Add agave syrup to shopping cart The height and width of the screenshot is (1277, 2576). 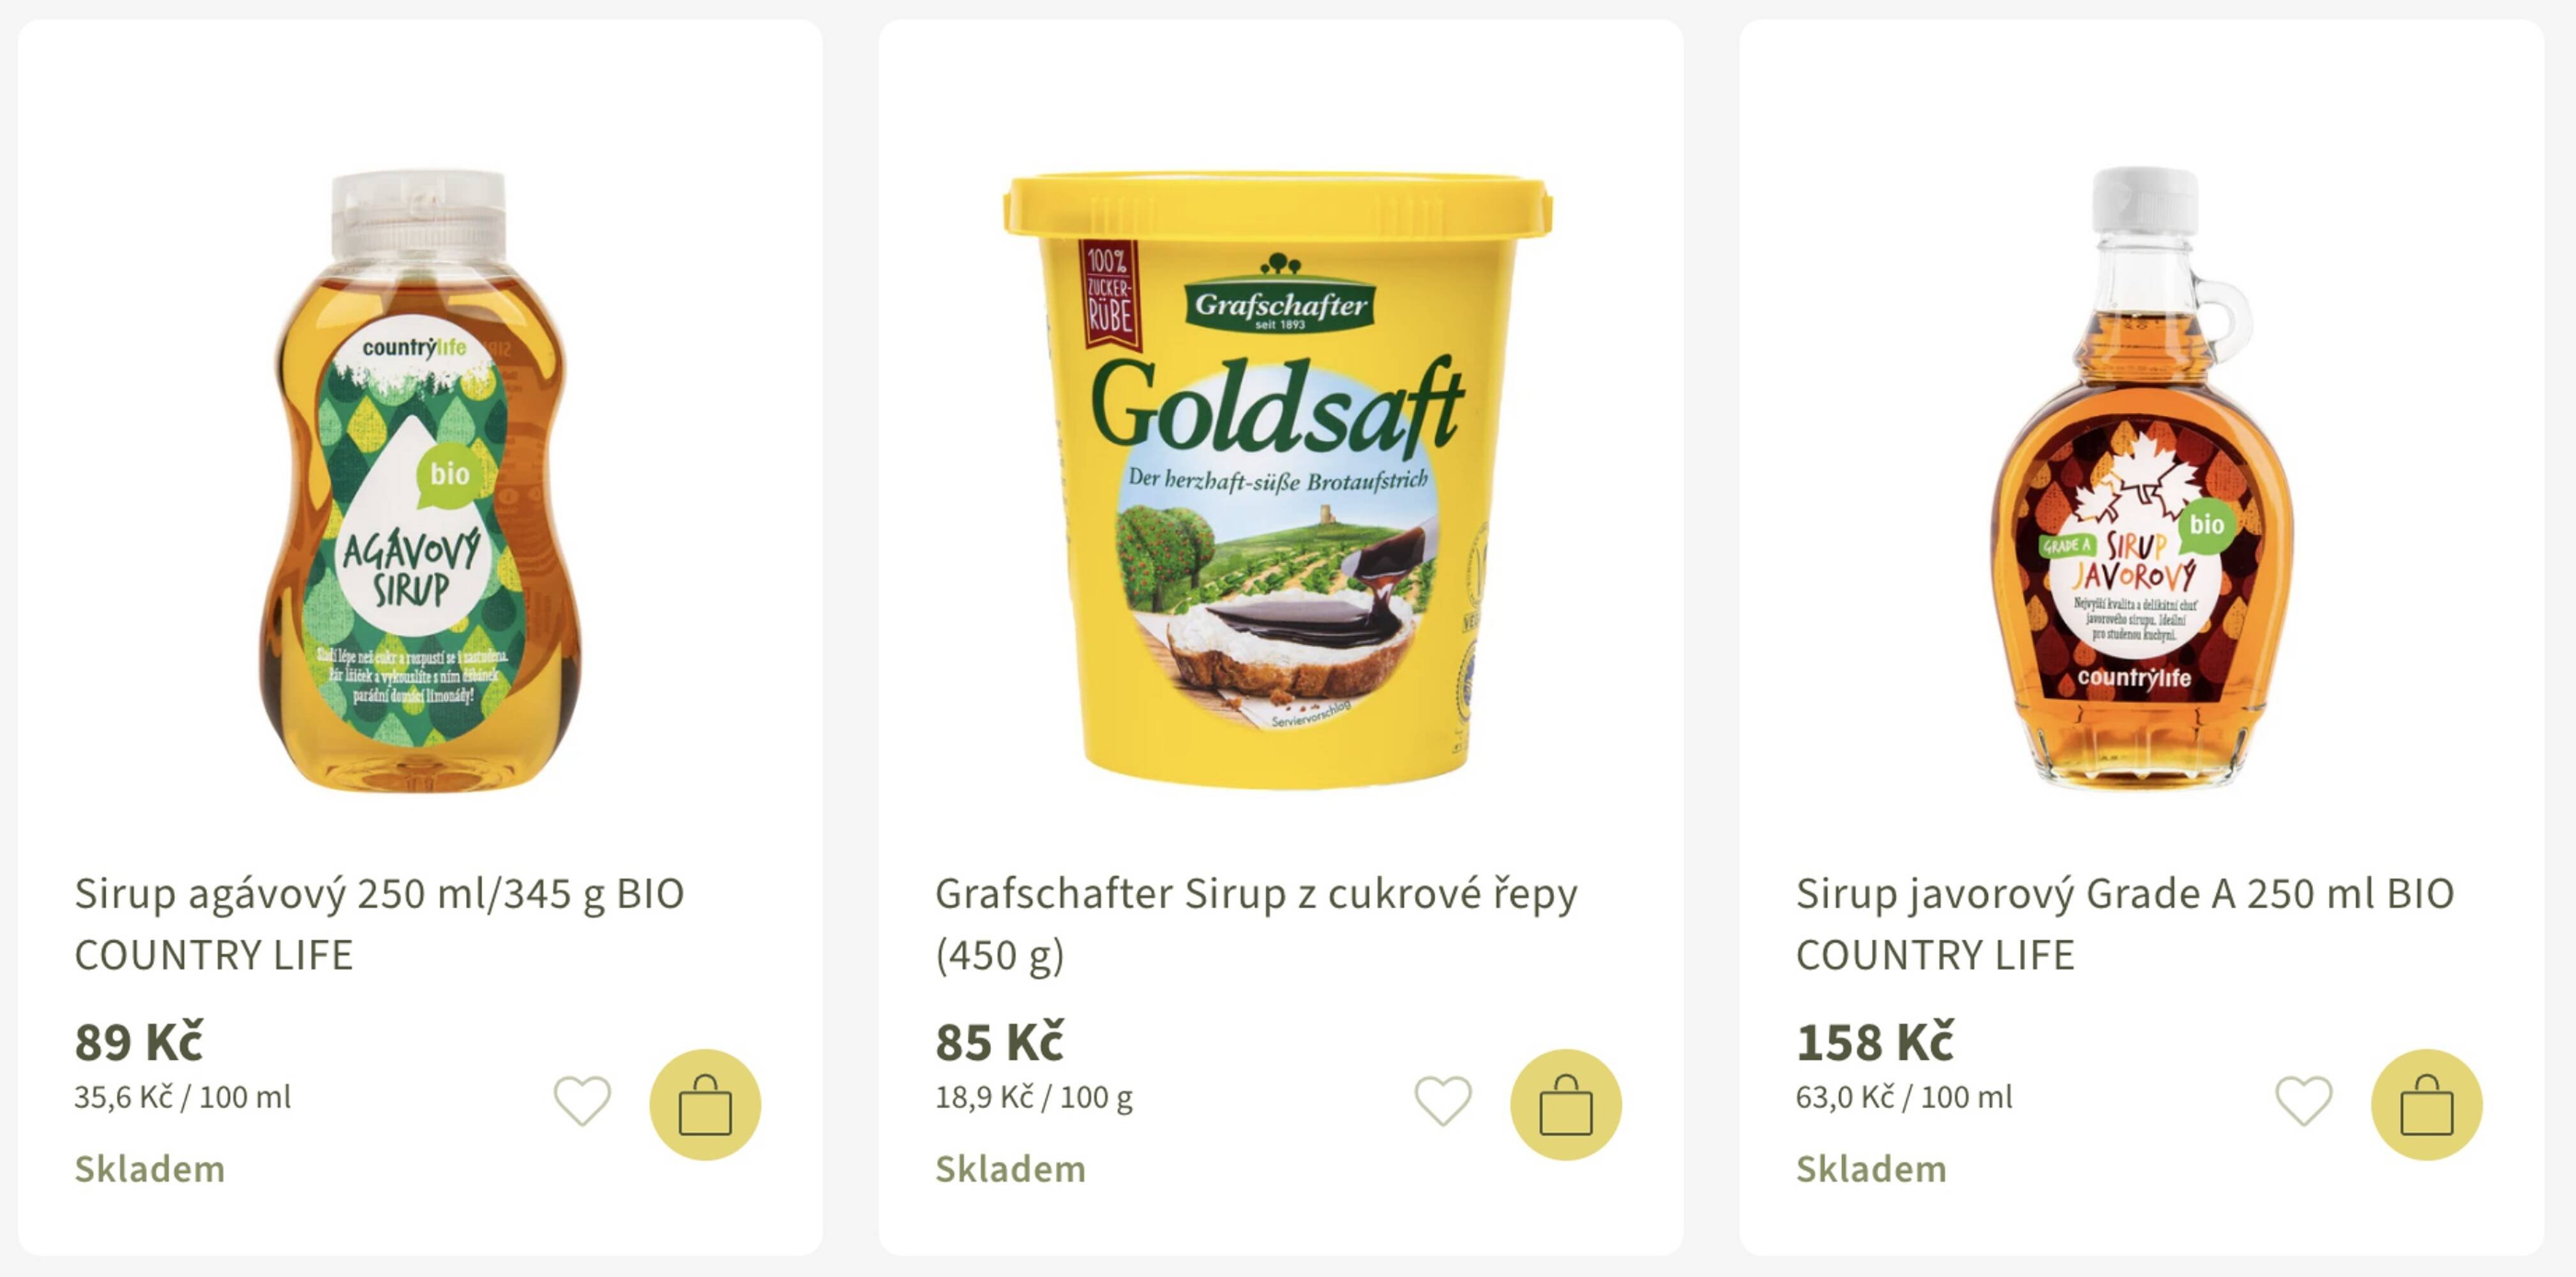click(705, 1104)
